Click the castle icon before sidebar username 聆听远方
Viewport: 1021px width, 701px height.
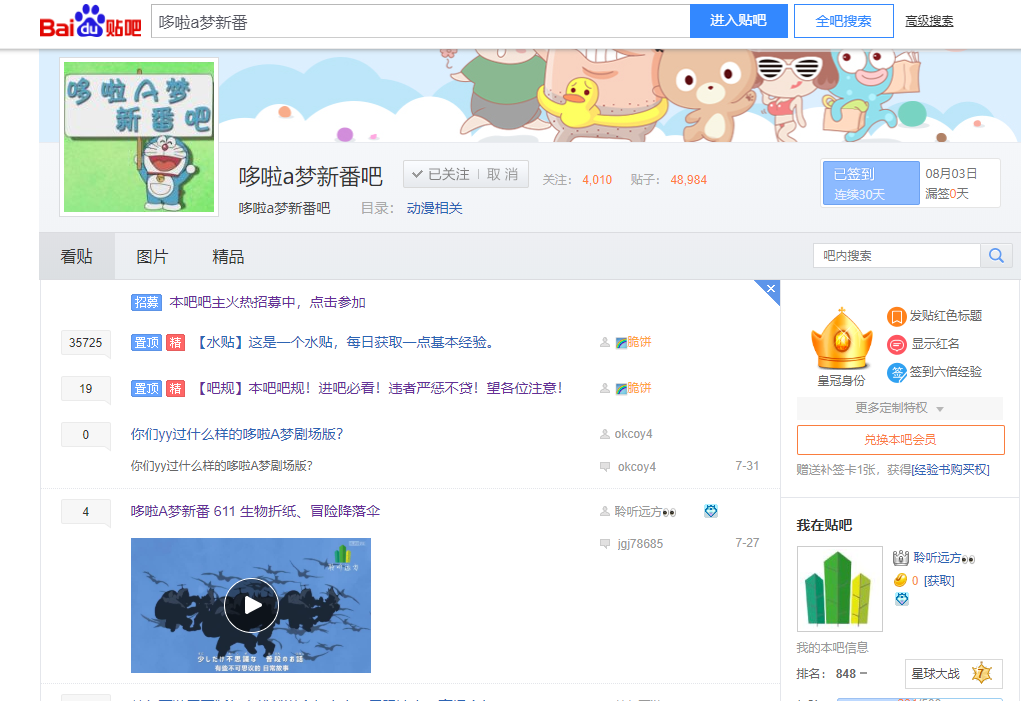click(901, 558)
